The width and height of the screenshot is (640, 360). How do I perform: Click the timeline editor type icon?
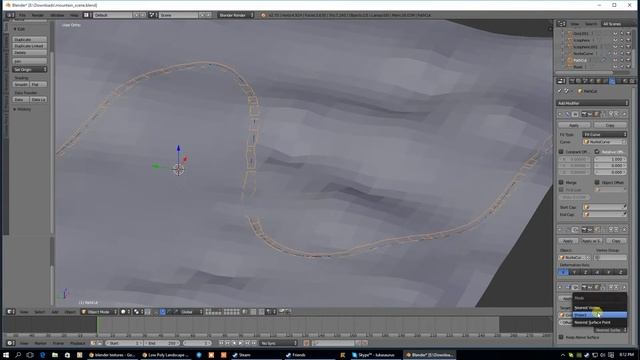point(11,343)
